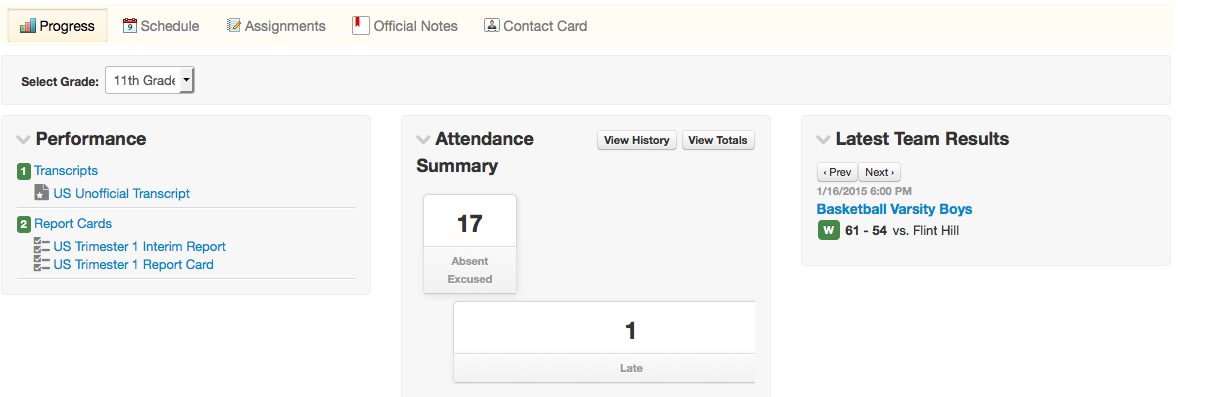1230x397 pixels.
Task: Click the green number 1 Transcripts badge
Action: pyautogui.click(x=24, y=171)
